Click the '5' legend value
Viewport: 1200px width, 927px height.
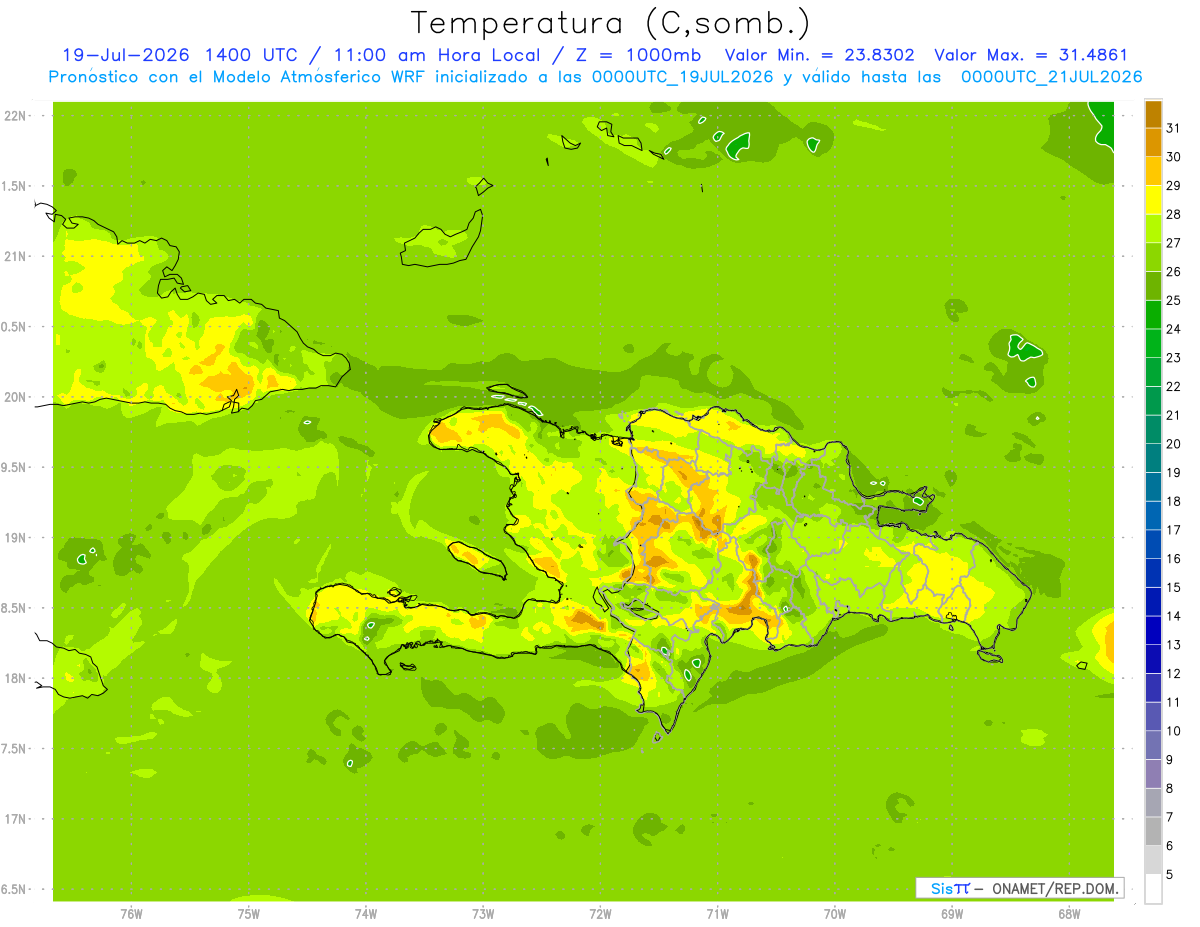click(x=1170, y=874)
